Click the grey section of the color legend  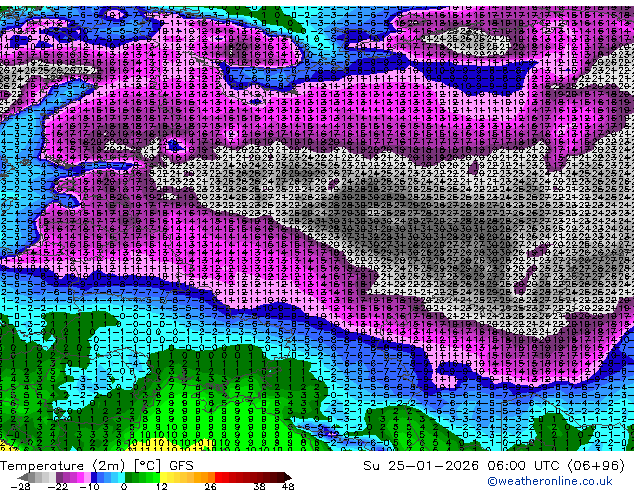tap(38, 477)
